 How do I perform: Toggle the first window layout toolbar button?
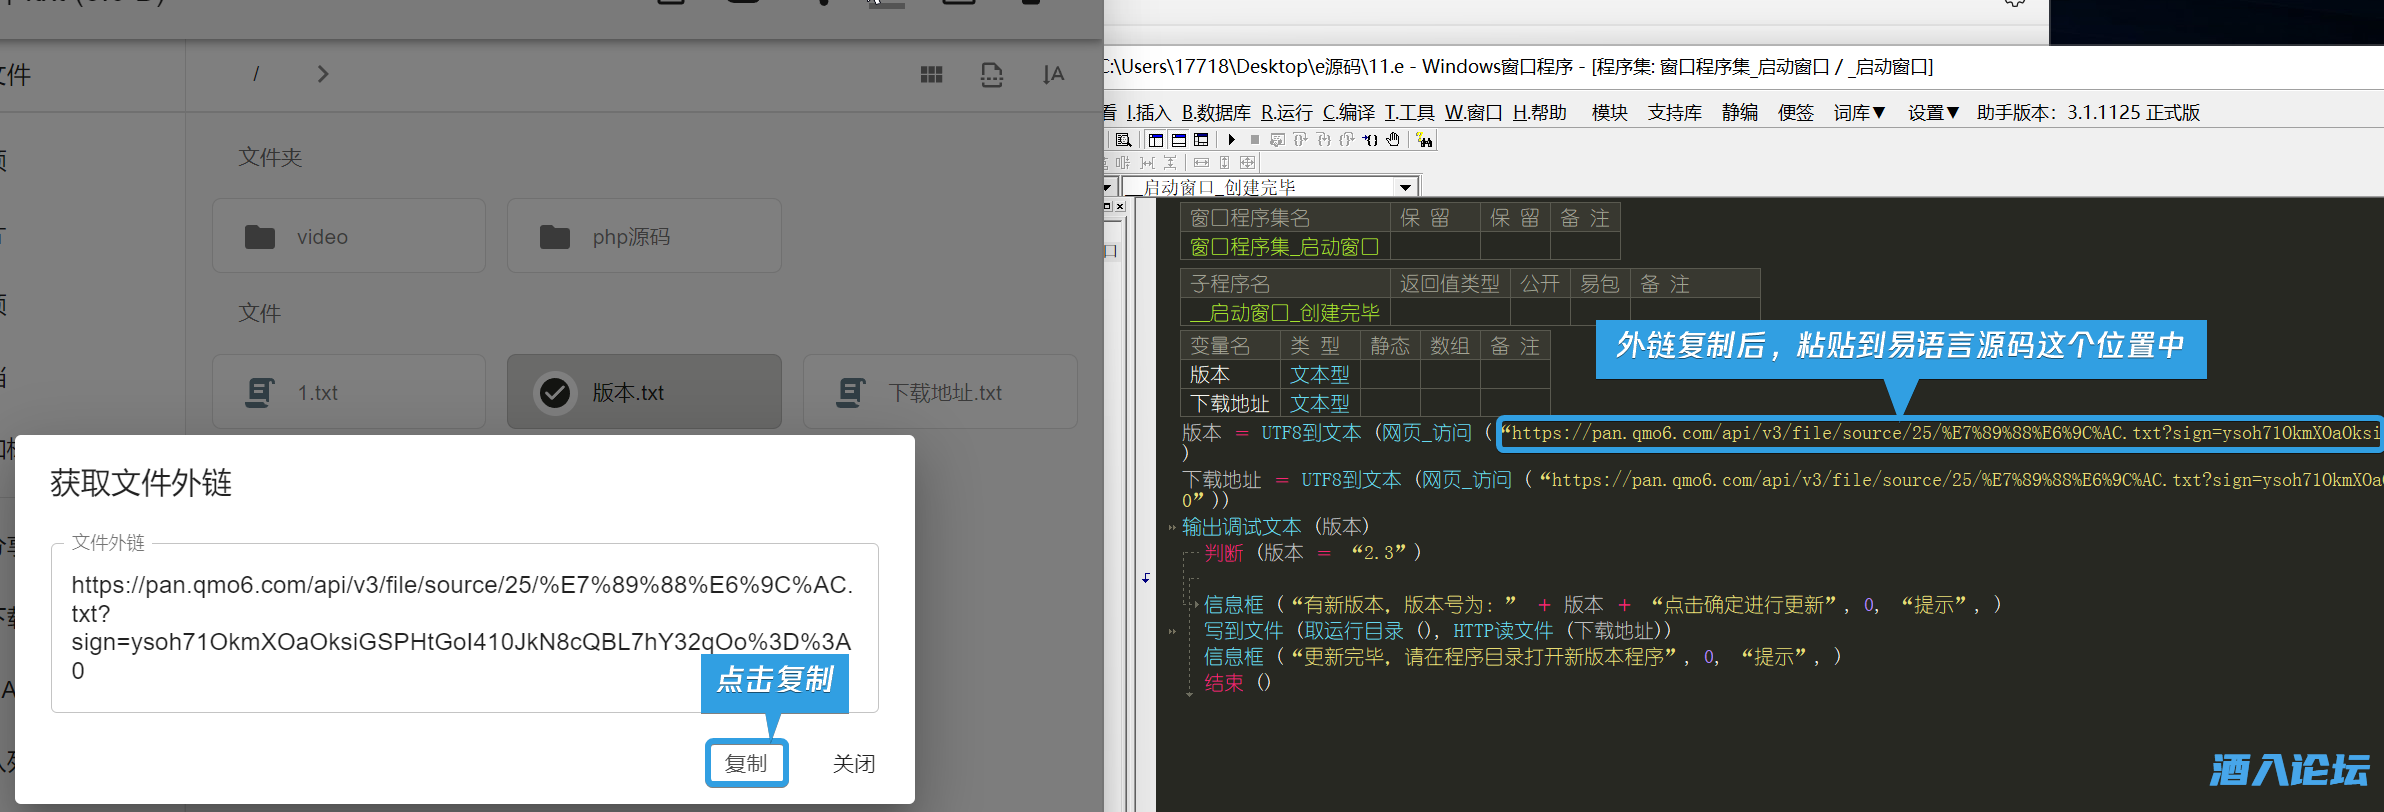pos(1156,140)
